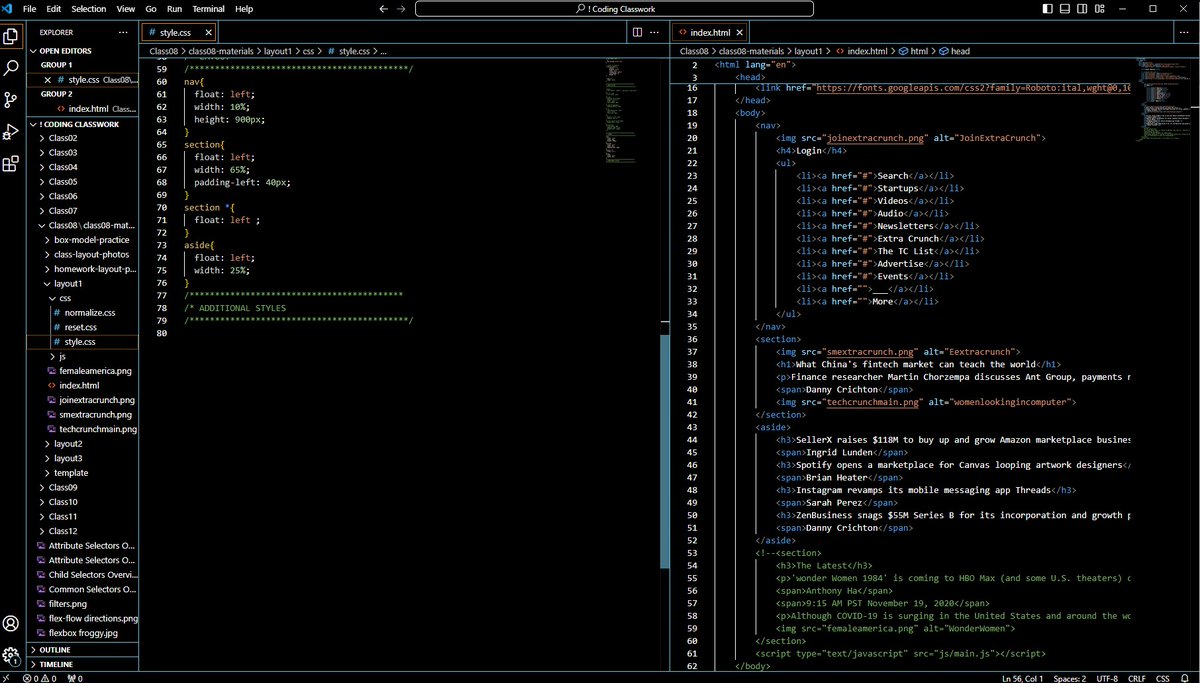Viewport: 1200px width, 683px height.
Task: Close the style.css tab
Action: [x=208, y=33]
